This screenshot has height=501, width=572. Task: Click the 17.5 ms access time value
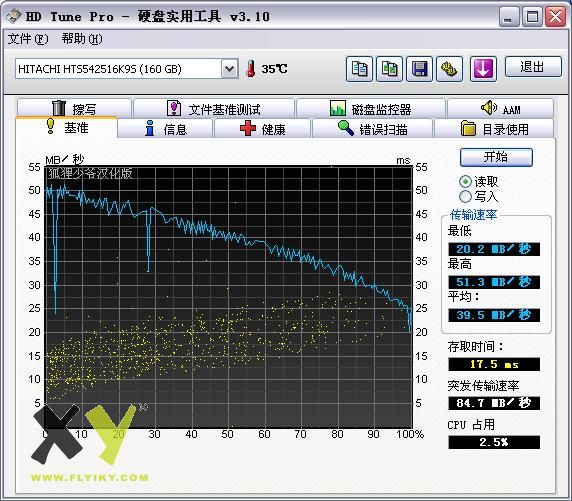coord(494,364)
